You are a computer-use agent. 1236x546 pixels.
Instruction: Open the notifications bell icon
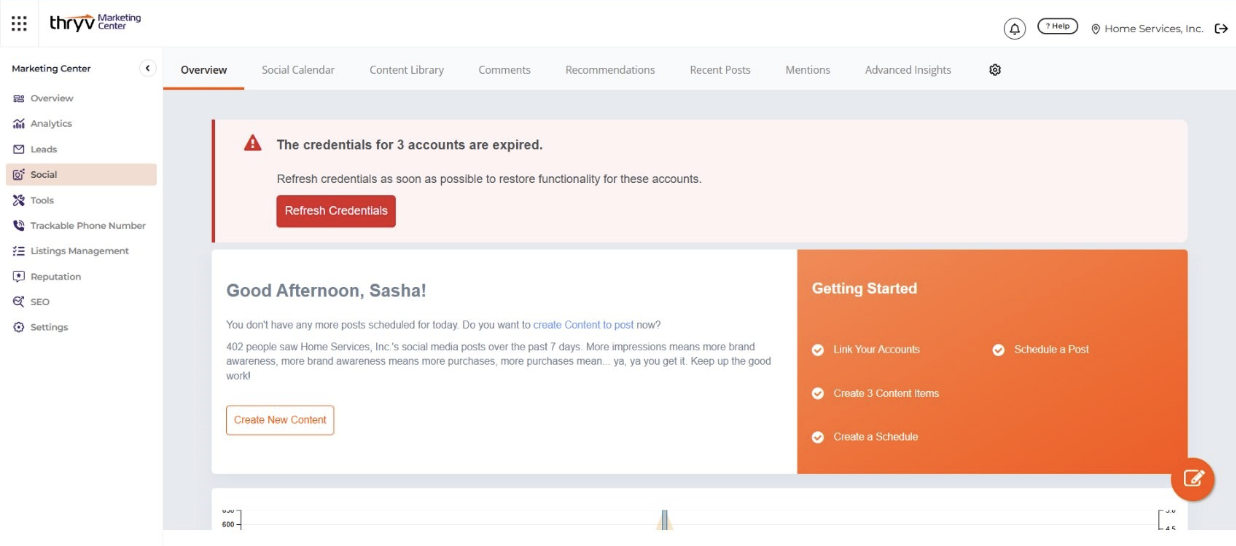[1015, 29]
